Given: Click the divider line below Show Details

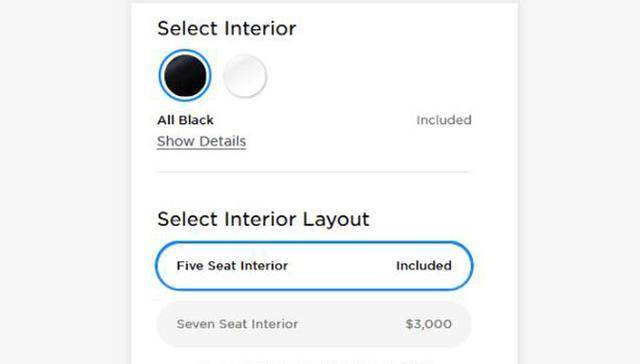Looking at the screenshot, I should point(314,172).
